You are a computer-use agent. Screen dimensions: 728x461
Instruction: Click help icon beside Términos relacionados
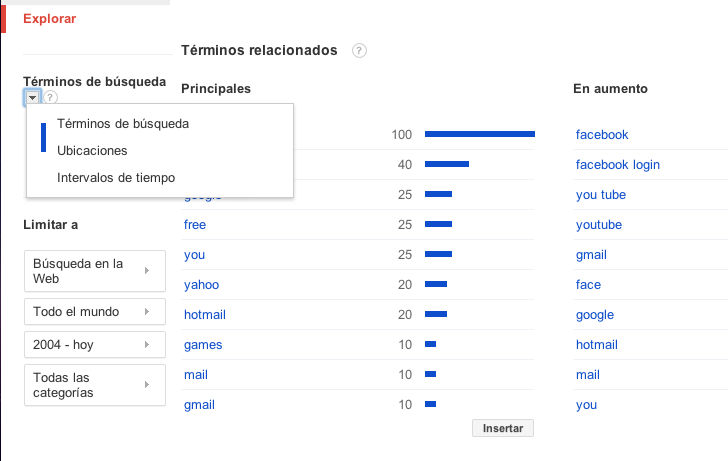[x=359, y=51]
